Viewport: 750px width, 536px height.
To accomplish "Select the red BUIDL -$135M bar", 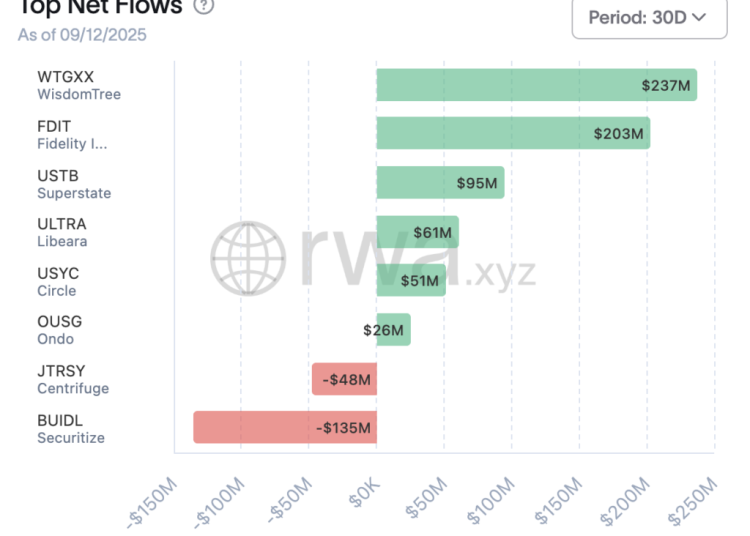I will (285, 427).
